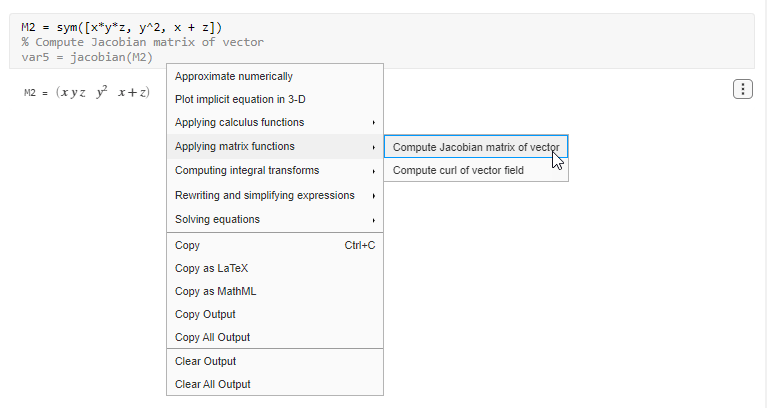Click the M2 symbolic output expression
The height and width of the screenshot is (408, 767).
102,93
